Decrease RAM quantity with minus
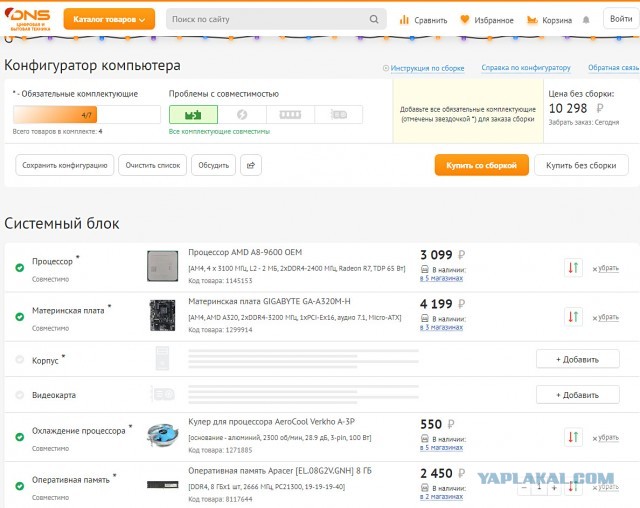This screenshot has width=640, height=508. tap(524, 488)
